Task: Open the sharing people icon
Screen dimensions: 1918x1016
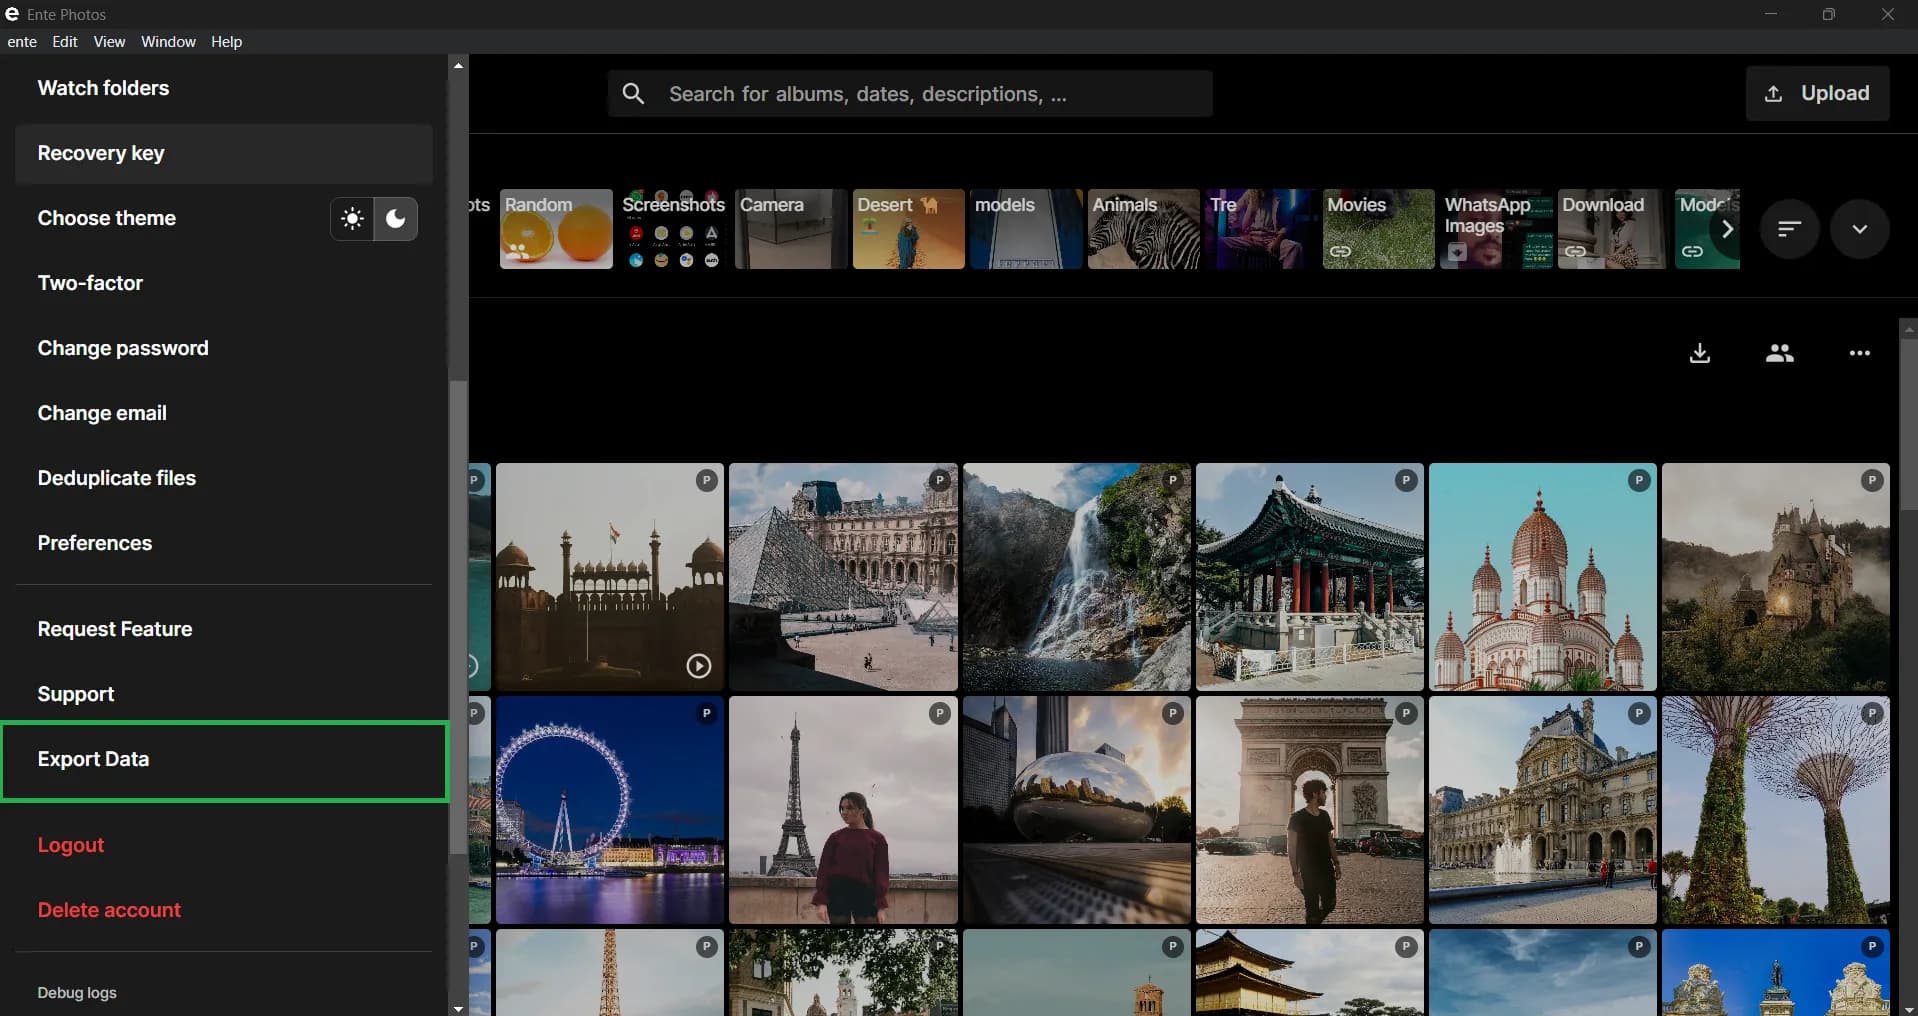Action: click(1780, 352)
